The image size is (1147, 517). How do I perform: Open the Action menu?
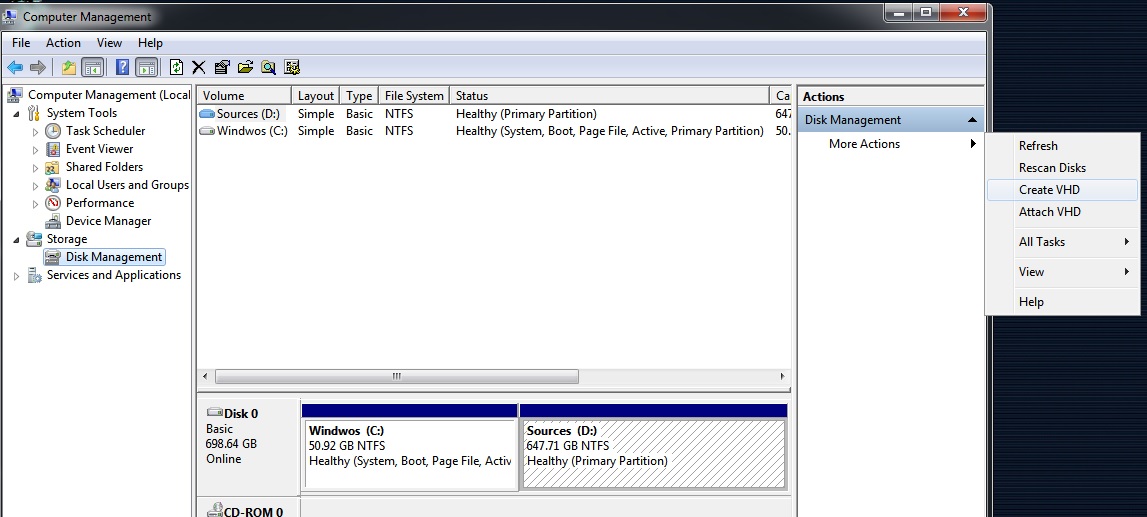[63, 43]
